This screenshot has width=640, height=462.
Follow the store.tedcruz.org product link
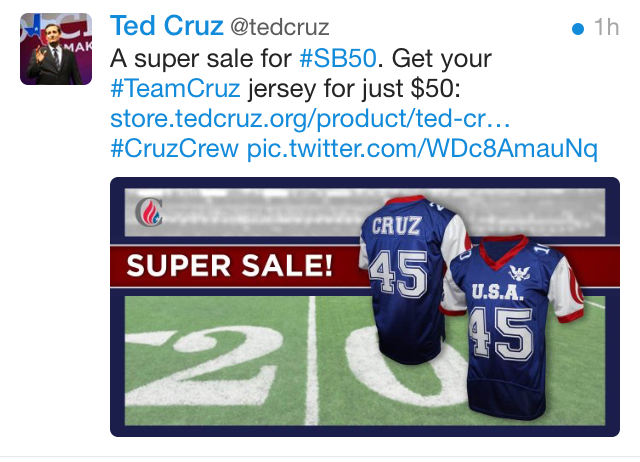310,119
